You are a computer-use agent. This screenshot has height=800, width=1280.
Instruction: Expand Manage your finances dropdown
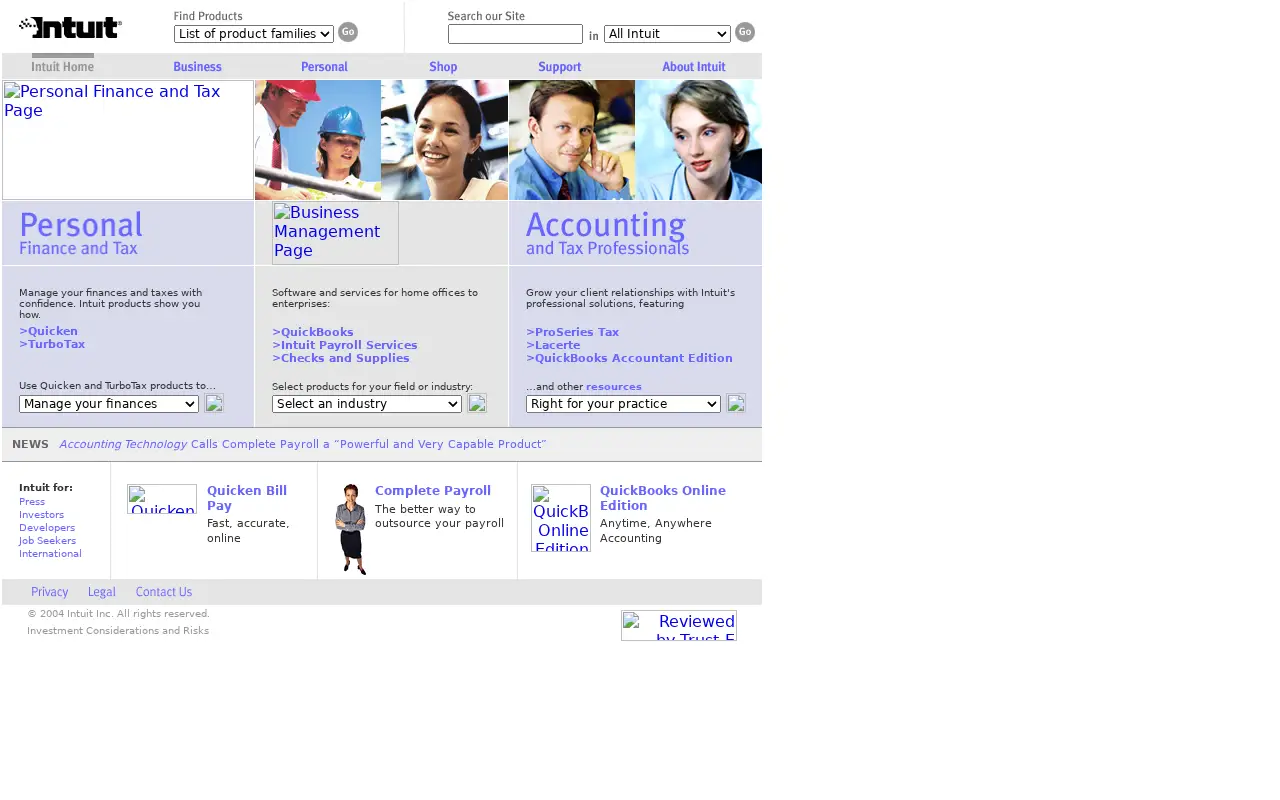point(109,404)
